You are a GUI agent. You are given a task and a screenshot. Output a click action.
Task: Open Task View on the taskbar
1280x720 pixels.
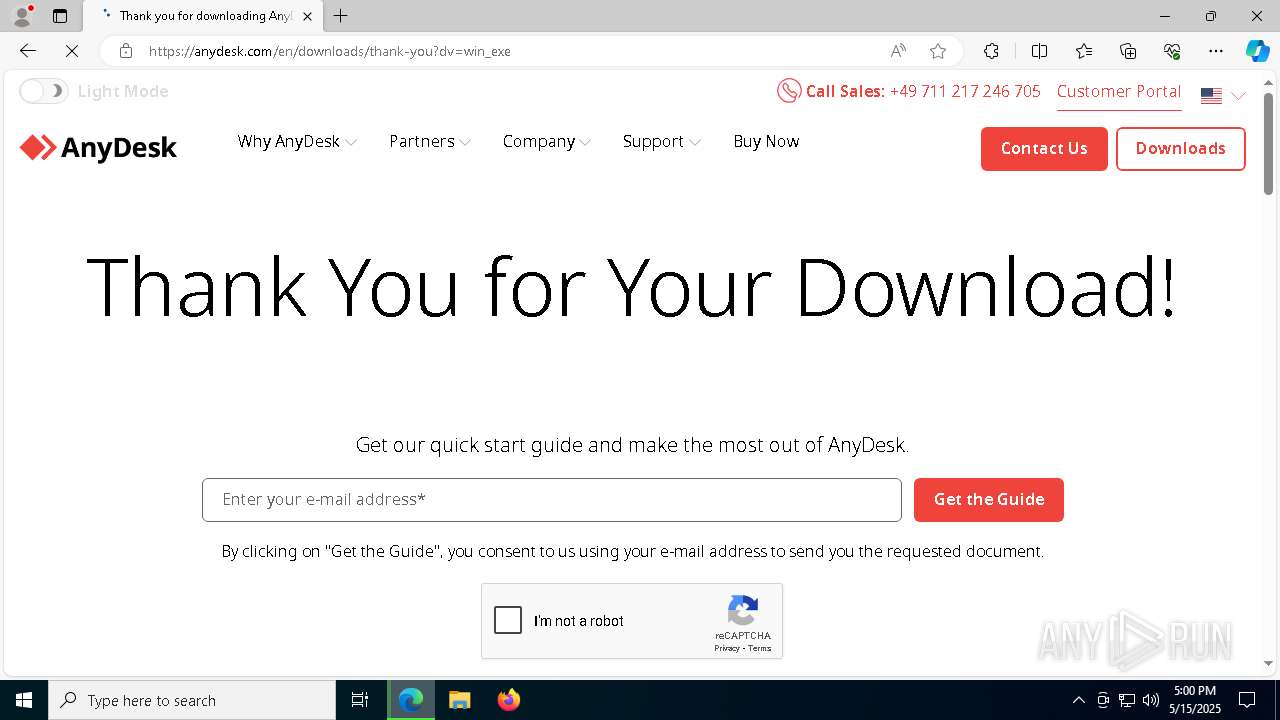(x=360, y=700)
